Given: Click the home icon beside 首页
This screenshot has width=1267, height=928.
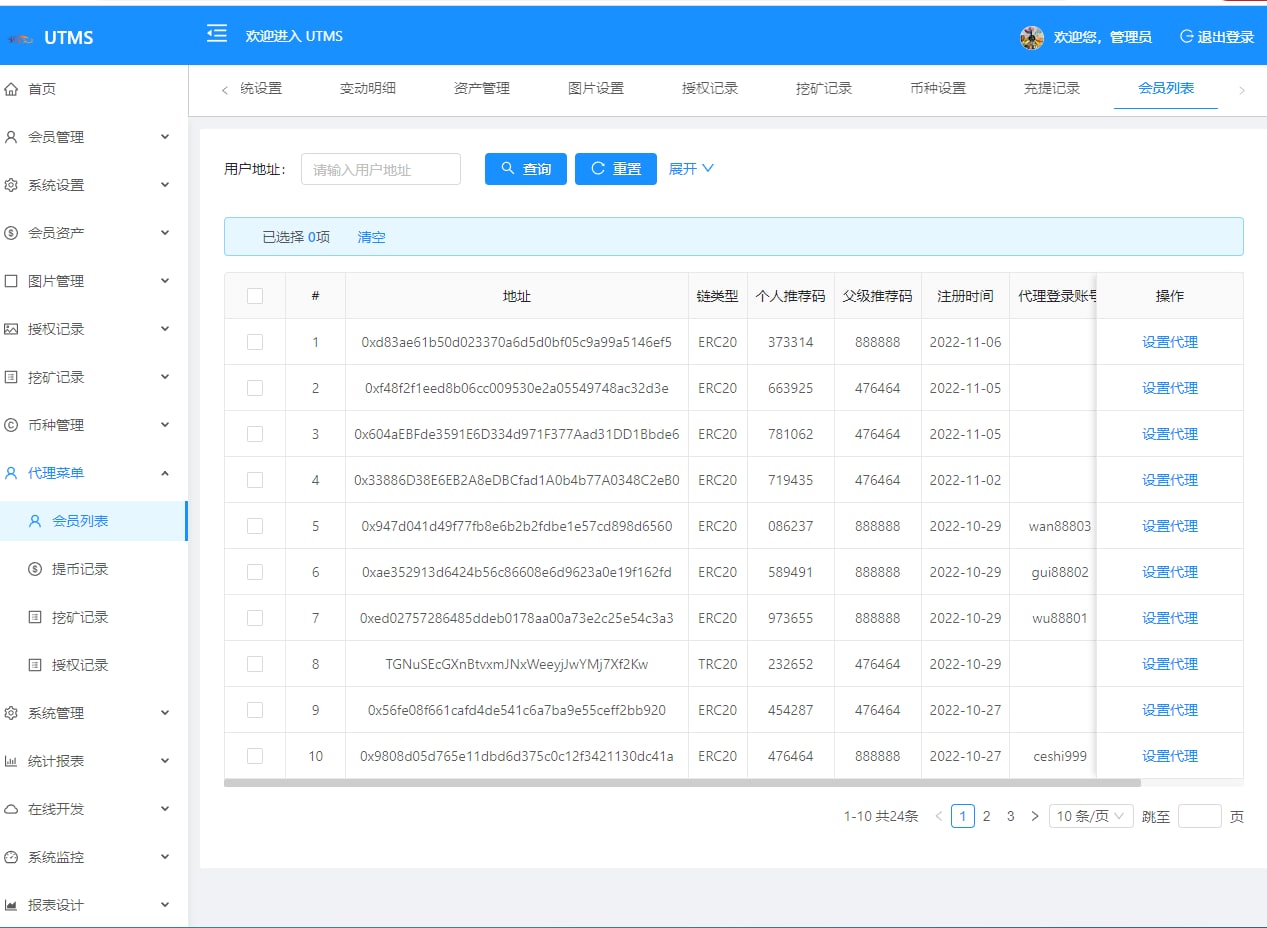Looking at the screenshot, I should [x=12, y=89].
